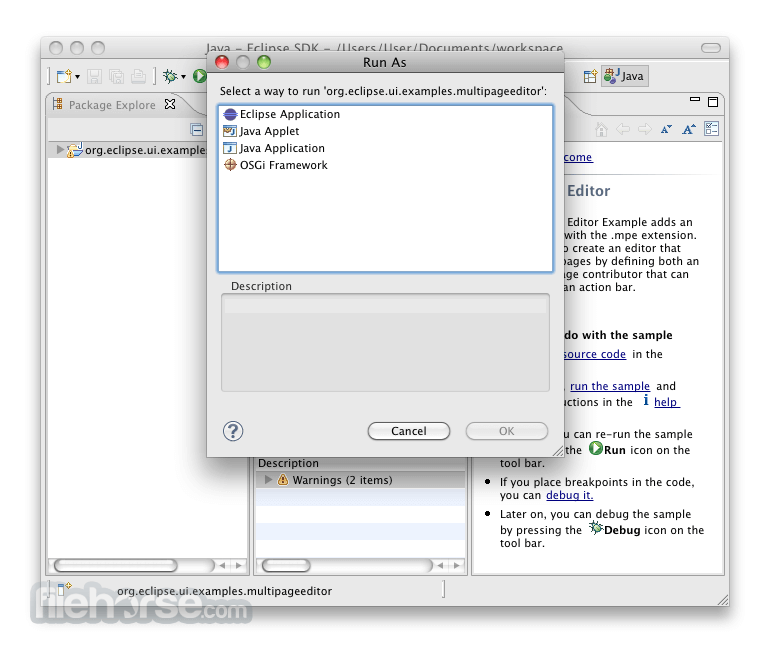Viewport: 768px width, 654px height.
Task: Click the Debug bug icon in toolbar
Action: (170, 76)
